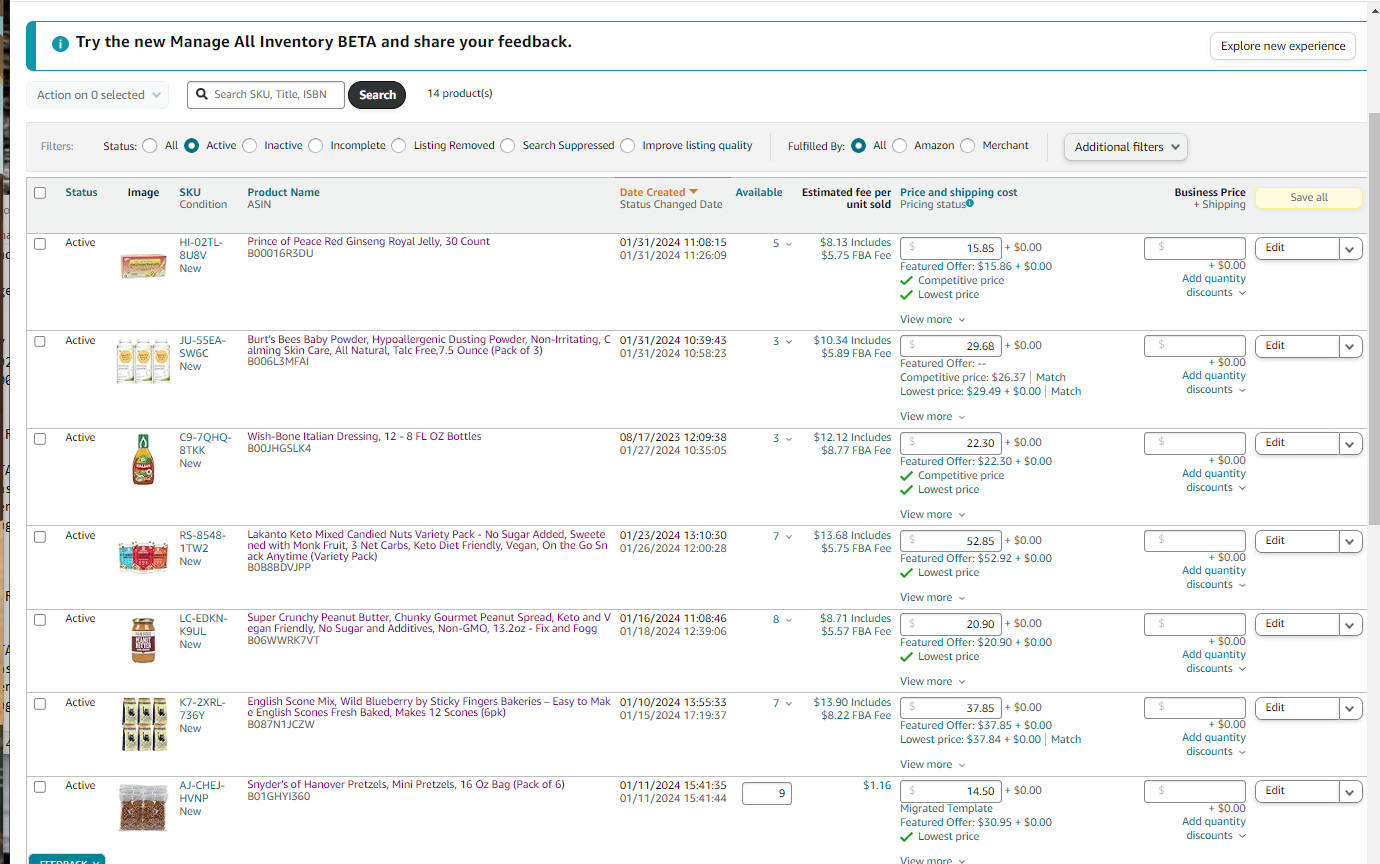Open the Edit dropdown arrow for Burt's Bees row
This screenshot has width=1380, height=864.
(x=1351, y=346)
